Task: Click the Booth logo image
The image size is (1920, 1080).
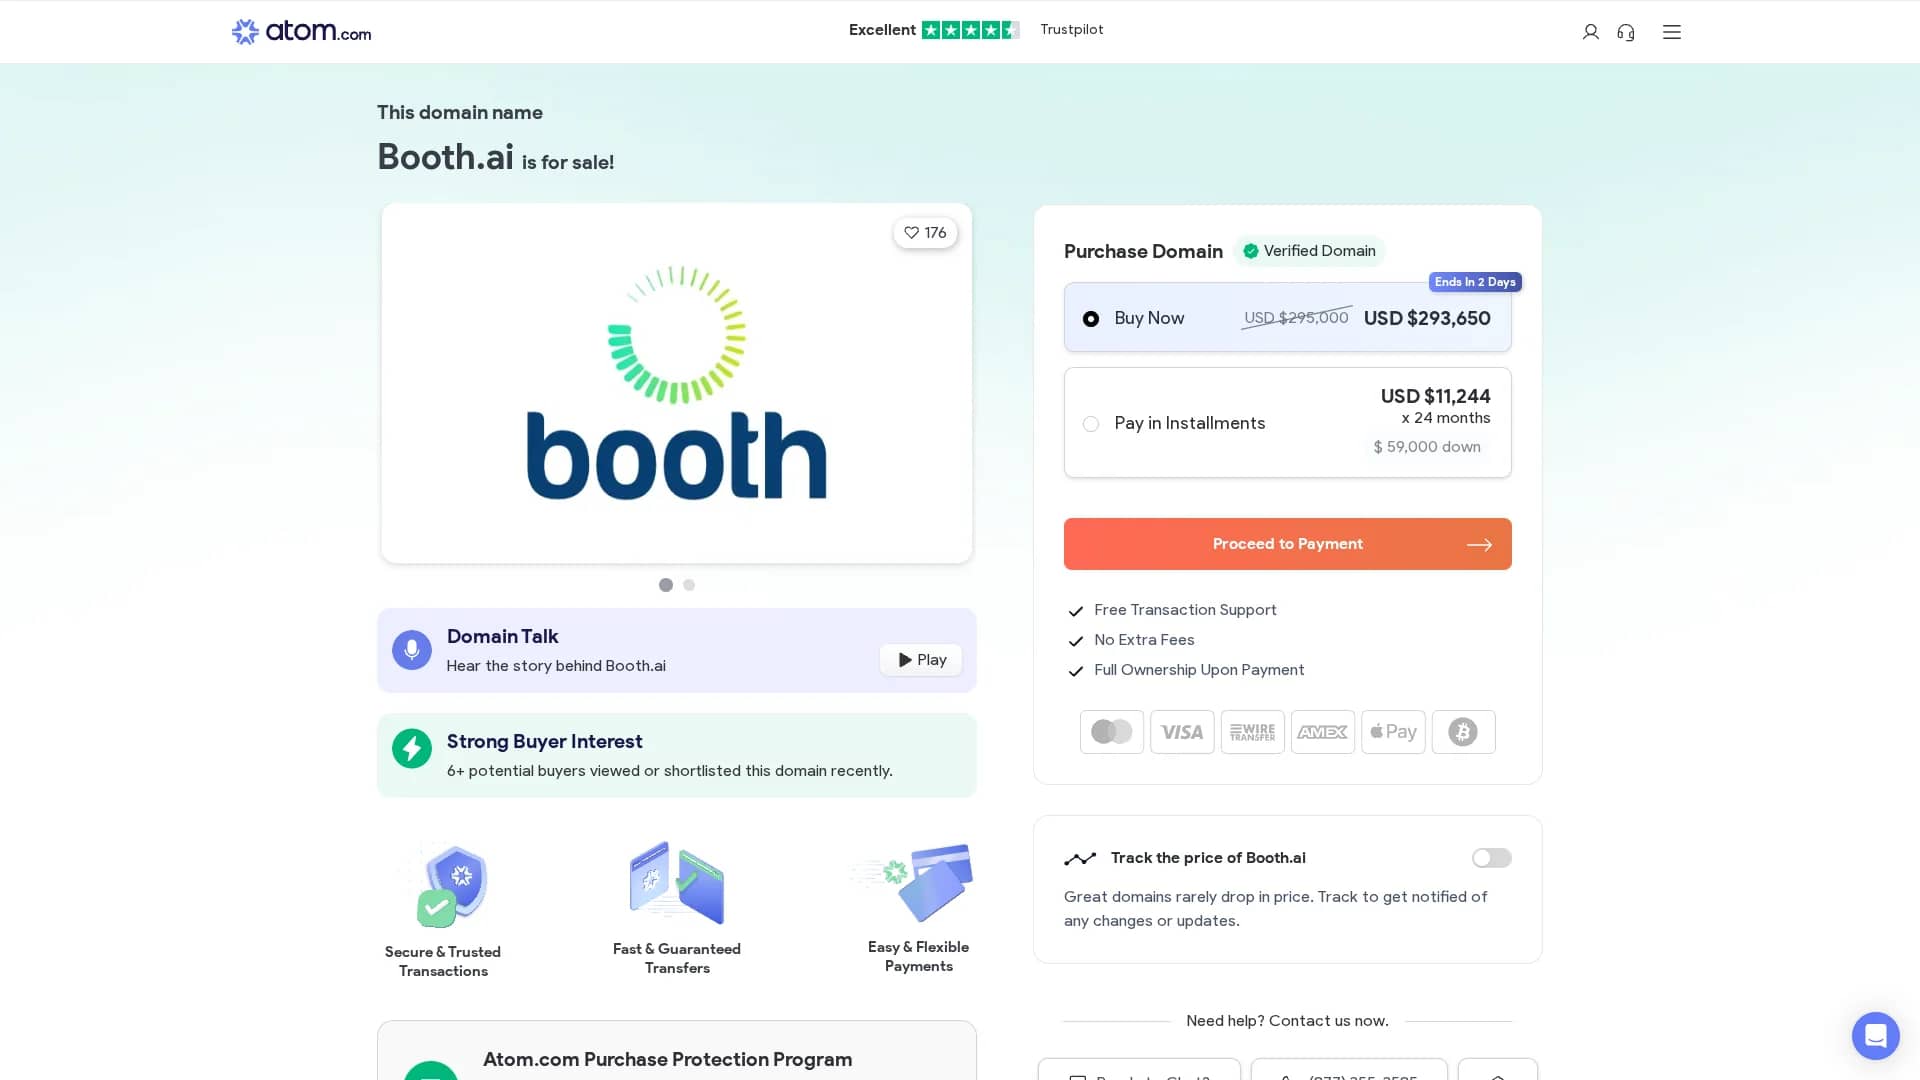Action: [677, 383]
